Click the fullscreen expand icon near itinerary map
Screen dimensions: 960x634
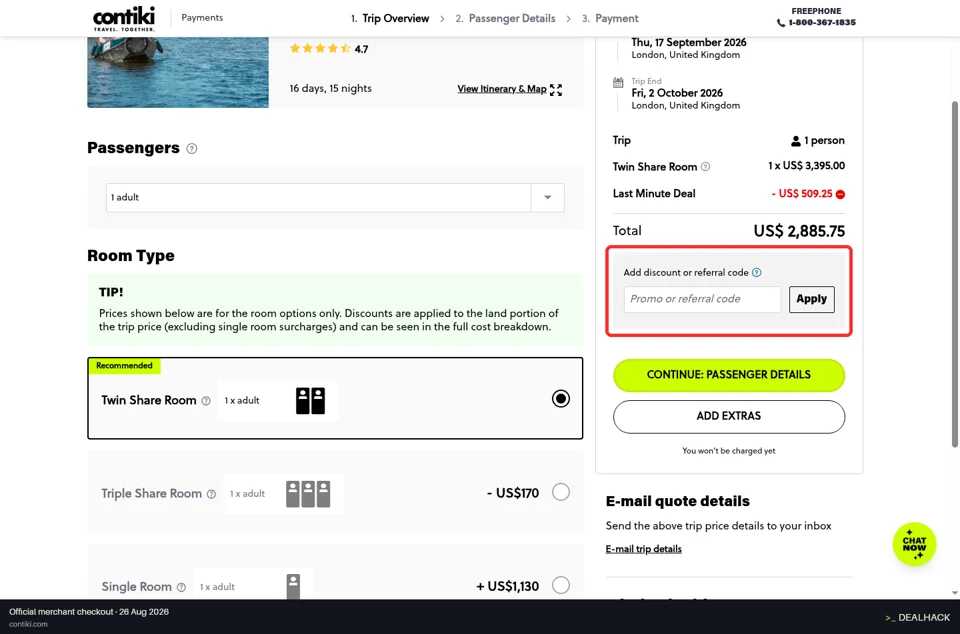tap(556, 89)
